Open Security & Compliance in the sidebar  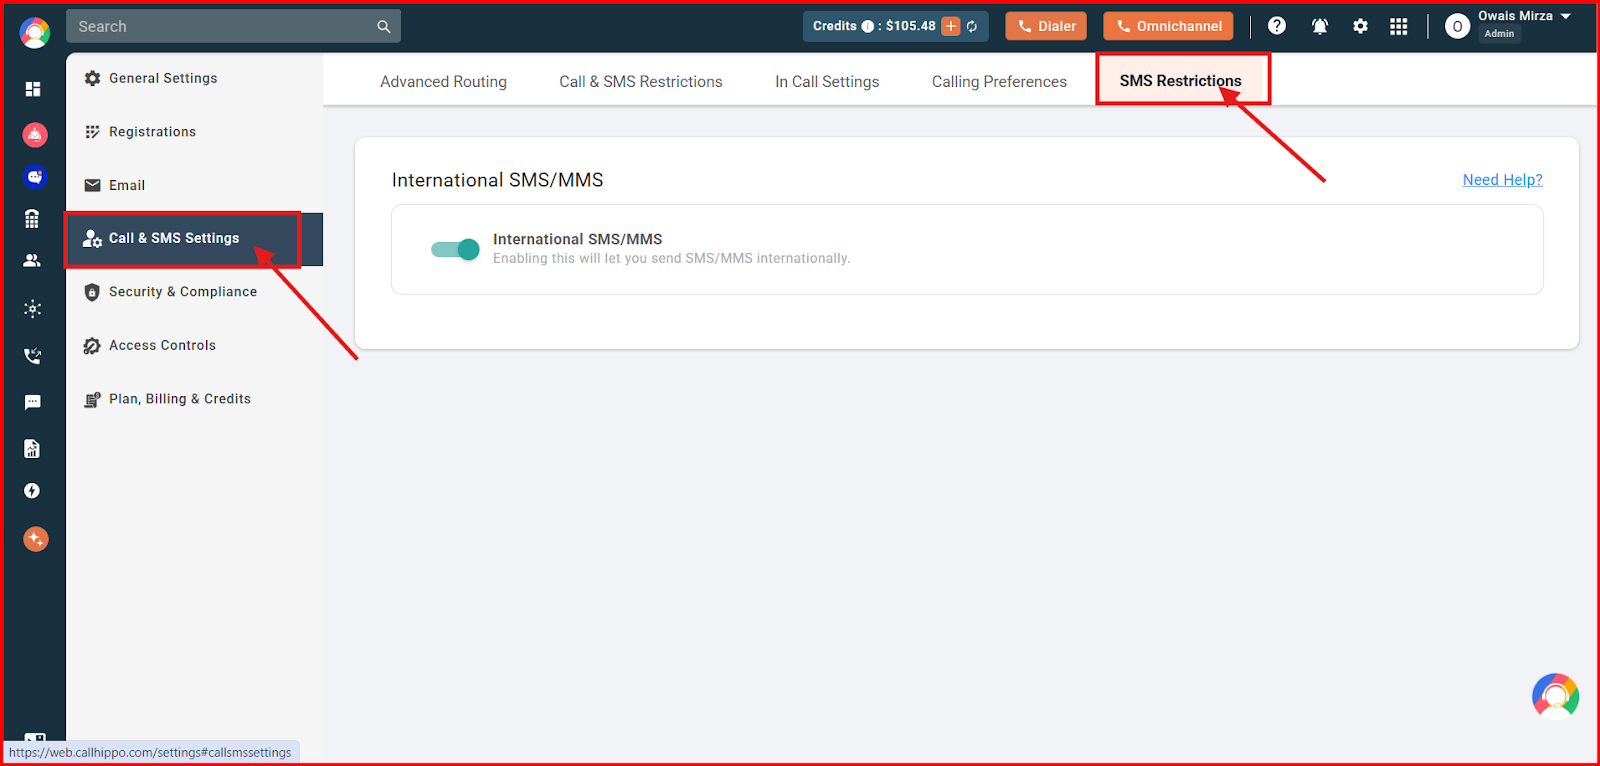click(x=194, y=291)
